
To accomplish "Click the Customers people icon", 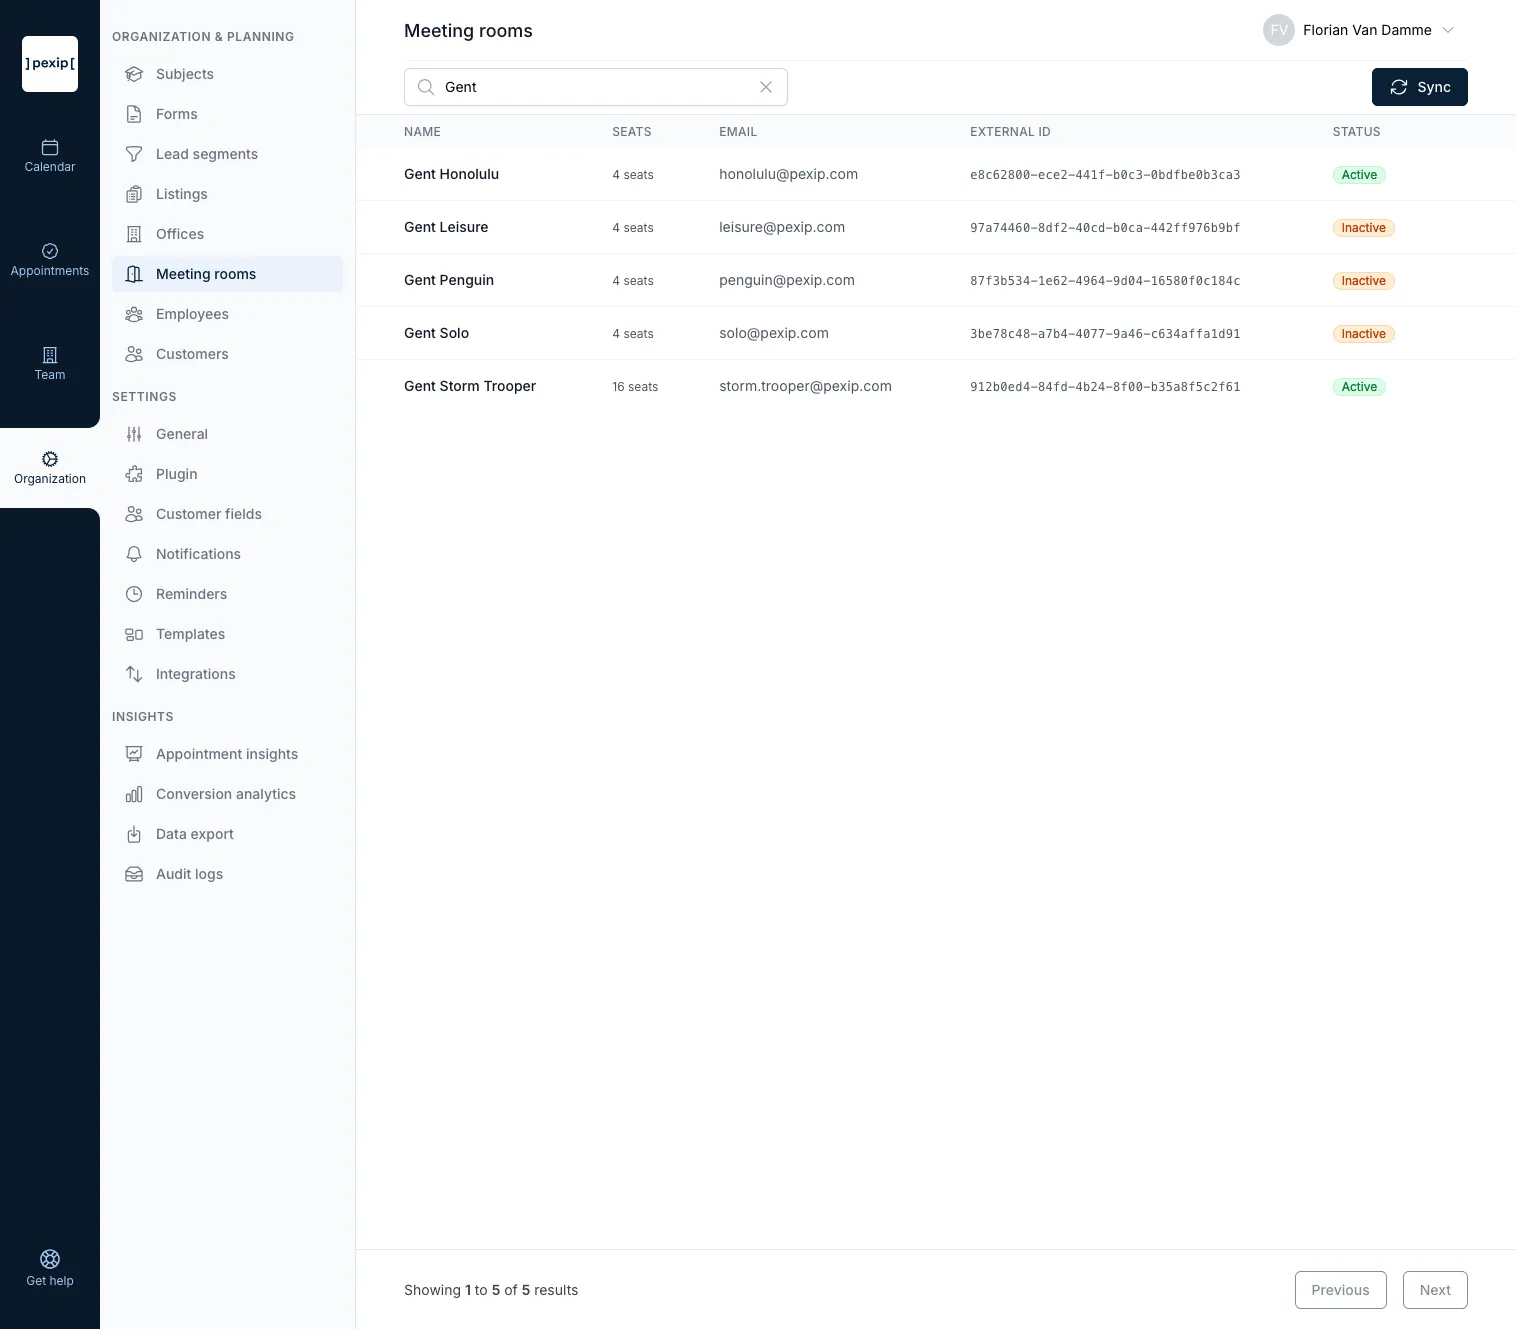I will [134, 354].
